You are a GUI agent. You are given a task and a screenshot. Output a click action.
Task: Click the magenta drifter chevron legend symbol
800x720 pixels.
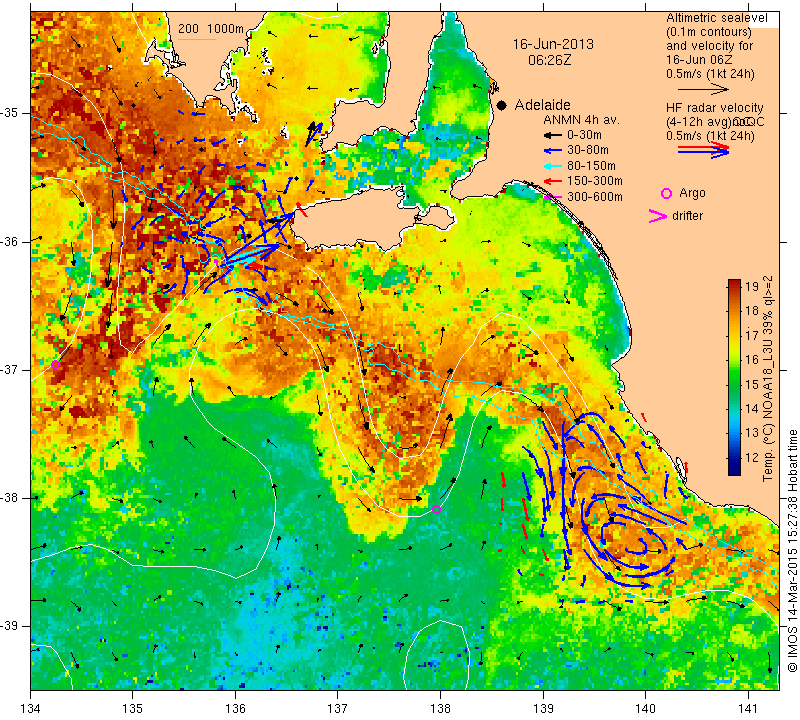pyautogui.click(x=658, y=216)
